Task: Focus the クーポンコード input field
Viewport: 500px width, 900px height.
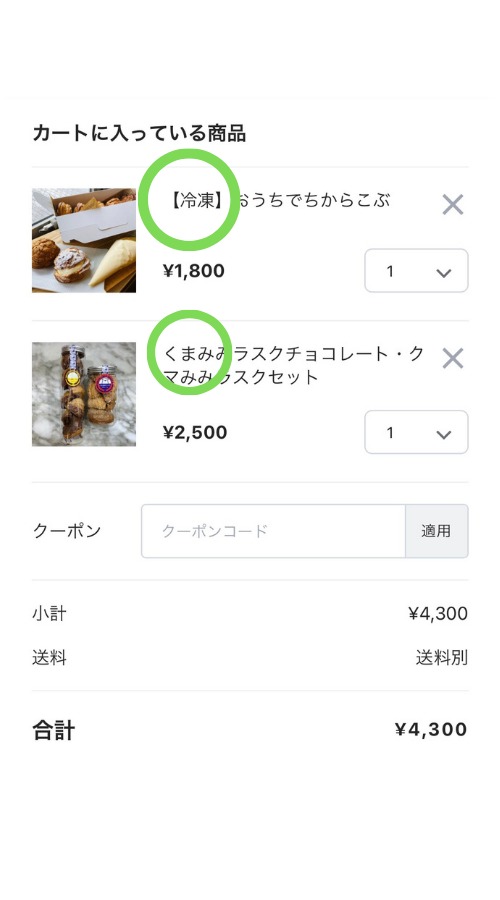Action: [x=273, y=531]
